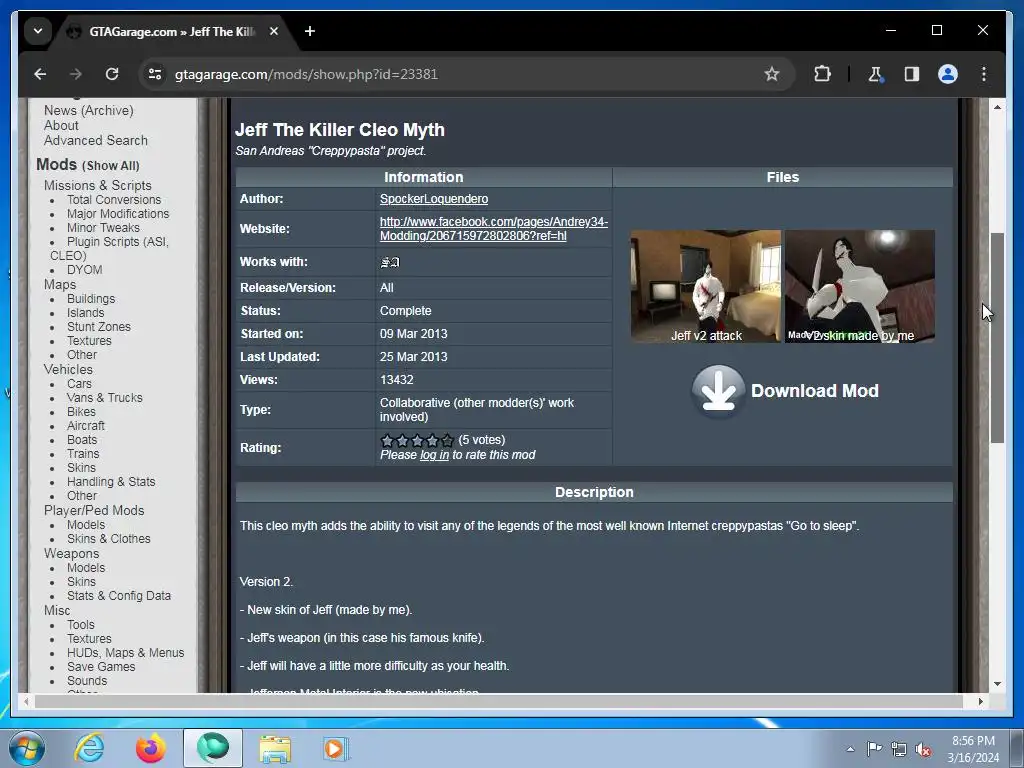Viewport: 1024px width, 768px height.
Task: Open Chrome Labs flask icon
Action: click(876, 74)
